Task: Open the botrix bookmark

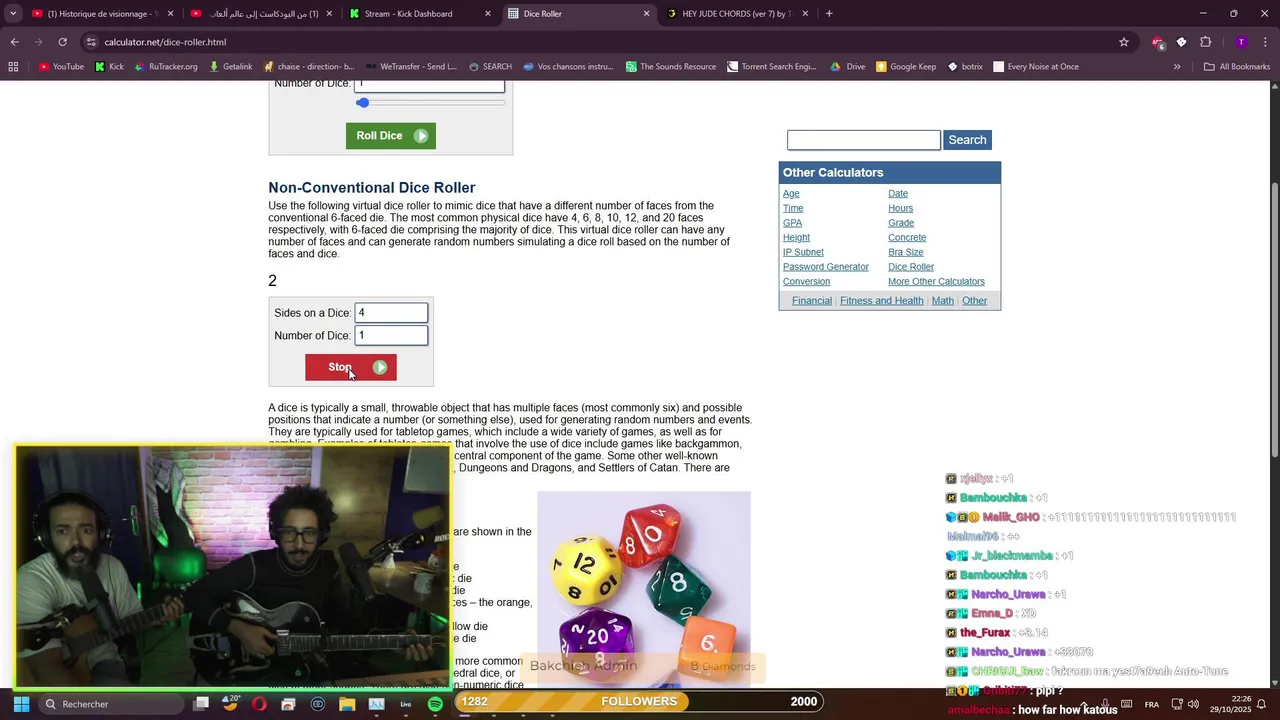Action: pyautogui.click(x=964, y=67)
